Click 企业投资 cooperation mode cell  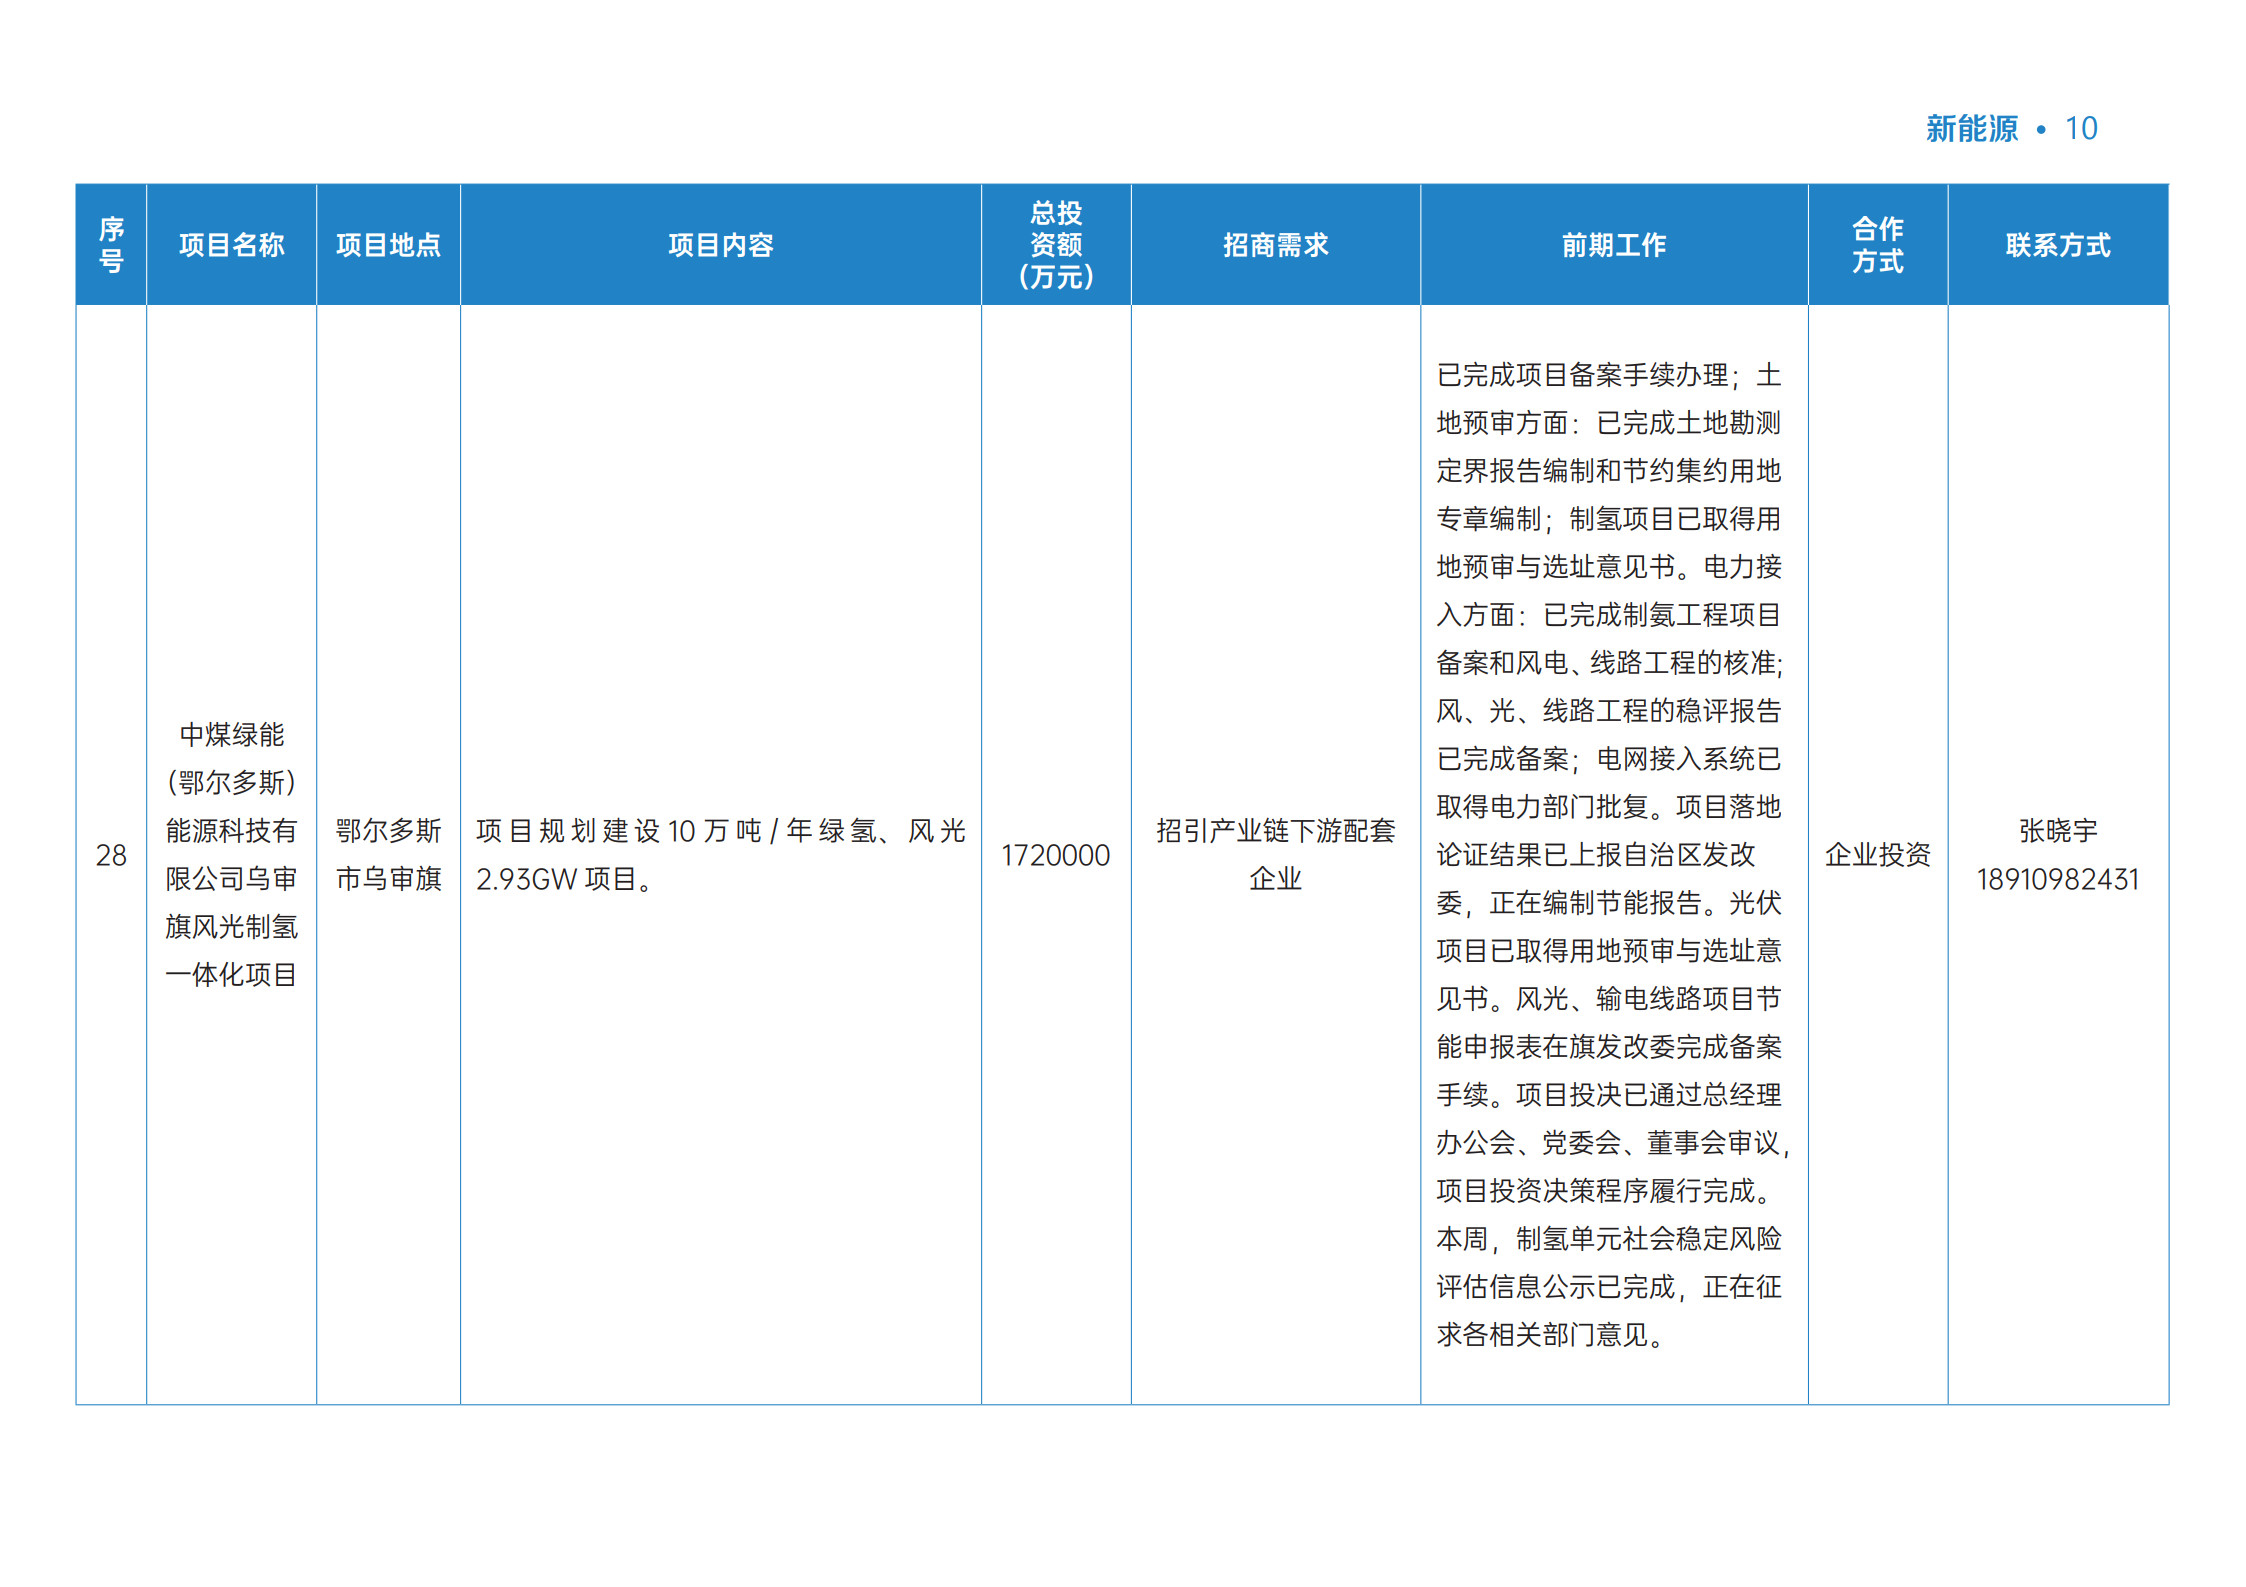[1878, 855]
